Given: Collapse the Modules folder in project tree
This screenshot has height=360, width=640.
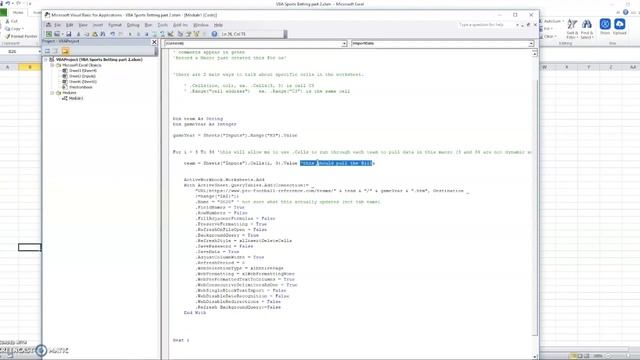Looking at the screenshot, I should [x=52, y=93].
